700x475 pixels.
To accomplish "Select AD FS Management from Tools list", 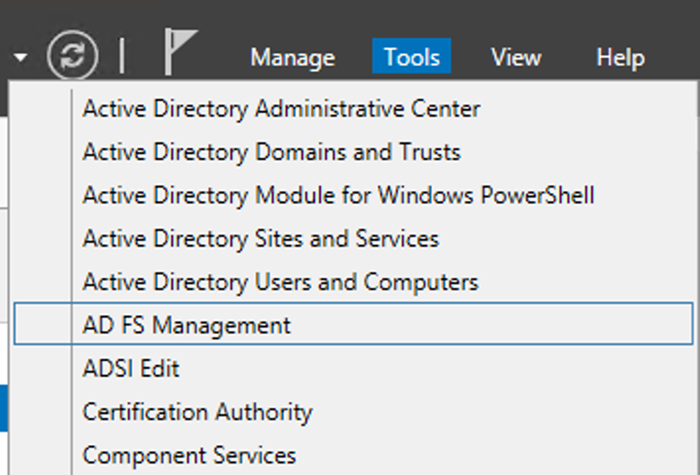I will pos(187,325).
